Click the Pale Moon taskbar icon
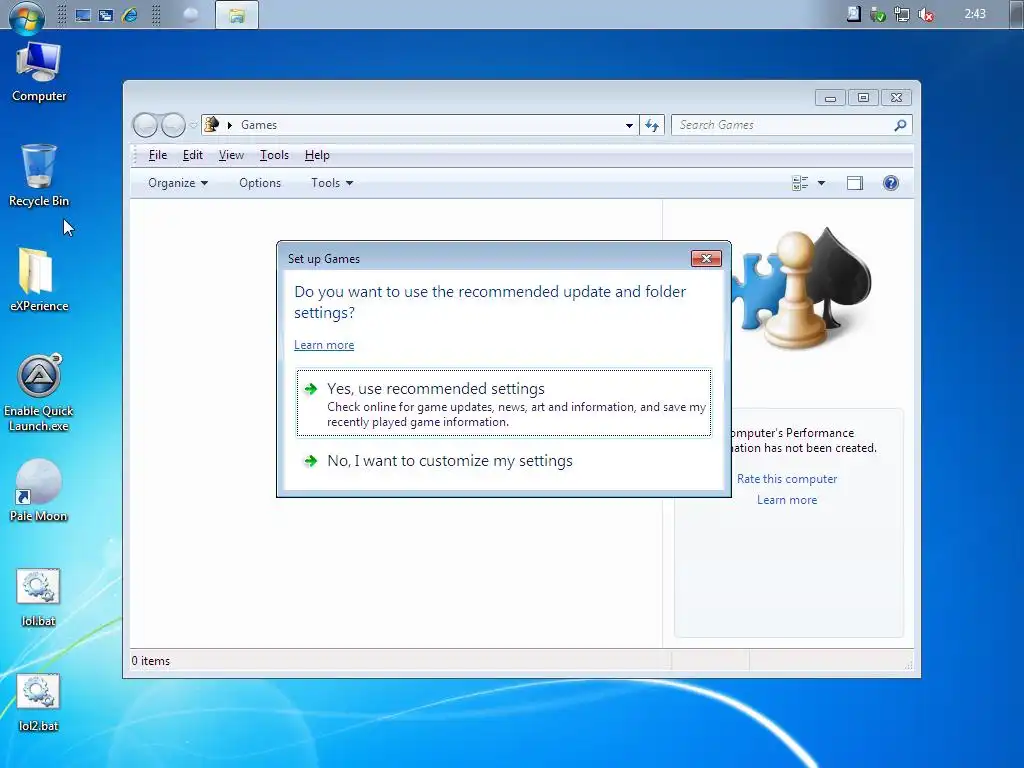Image resolution: width=1024 pixels, height=768 pixels. pyautogui.click(x=191, y=15)
